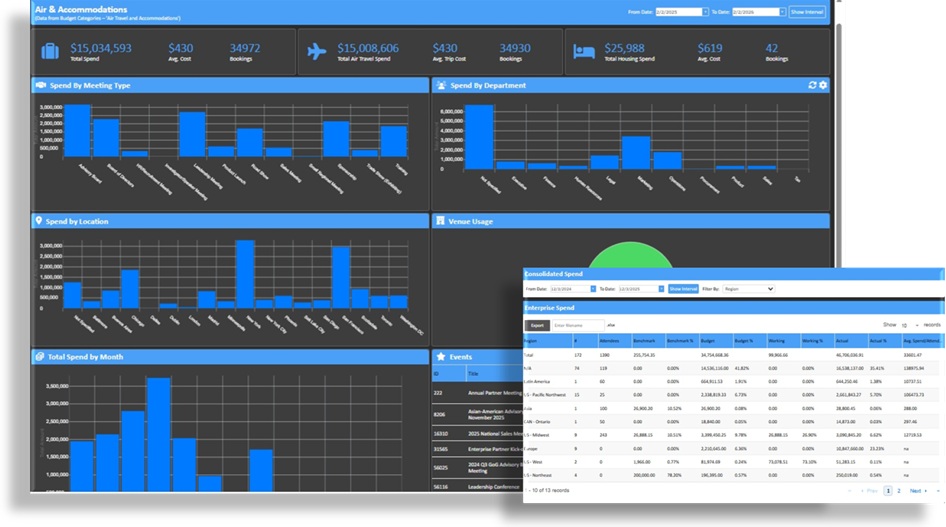
Task: Click the star icon beside Events
Action: 441,356
